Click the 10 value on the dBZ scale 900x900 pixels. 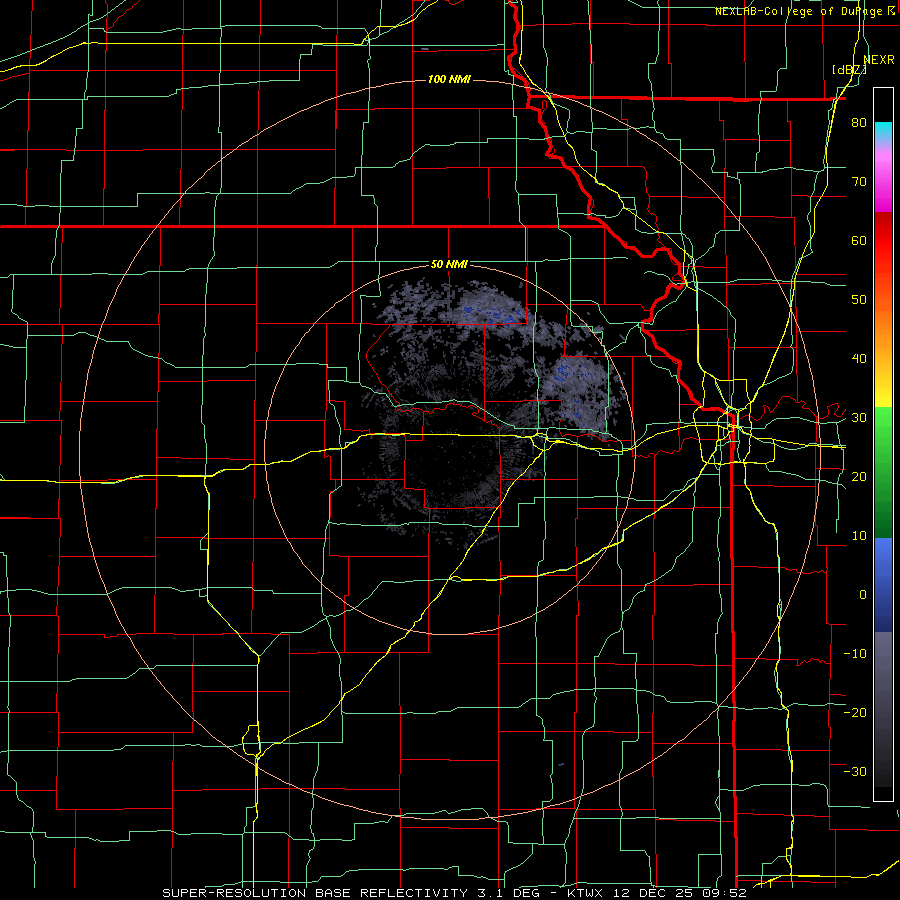[x=859, y=536]
